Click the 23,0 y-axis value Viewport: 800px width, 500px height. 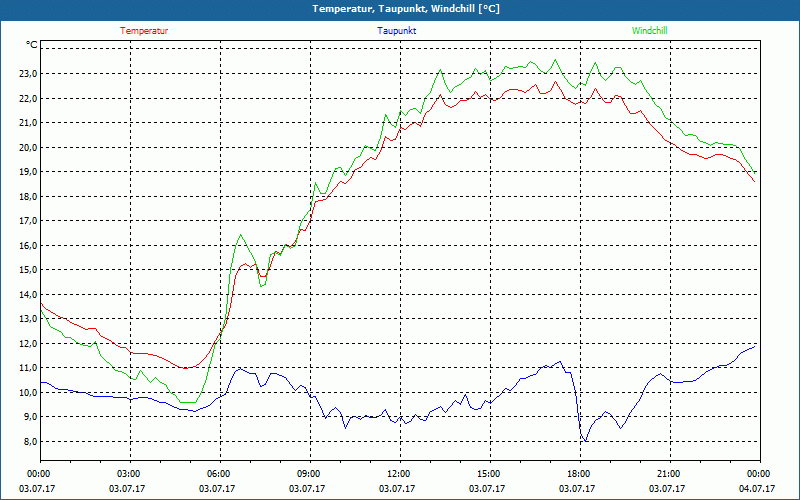[29, 73]
